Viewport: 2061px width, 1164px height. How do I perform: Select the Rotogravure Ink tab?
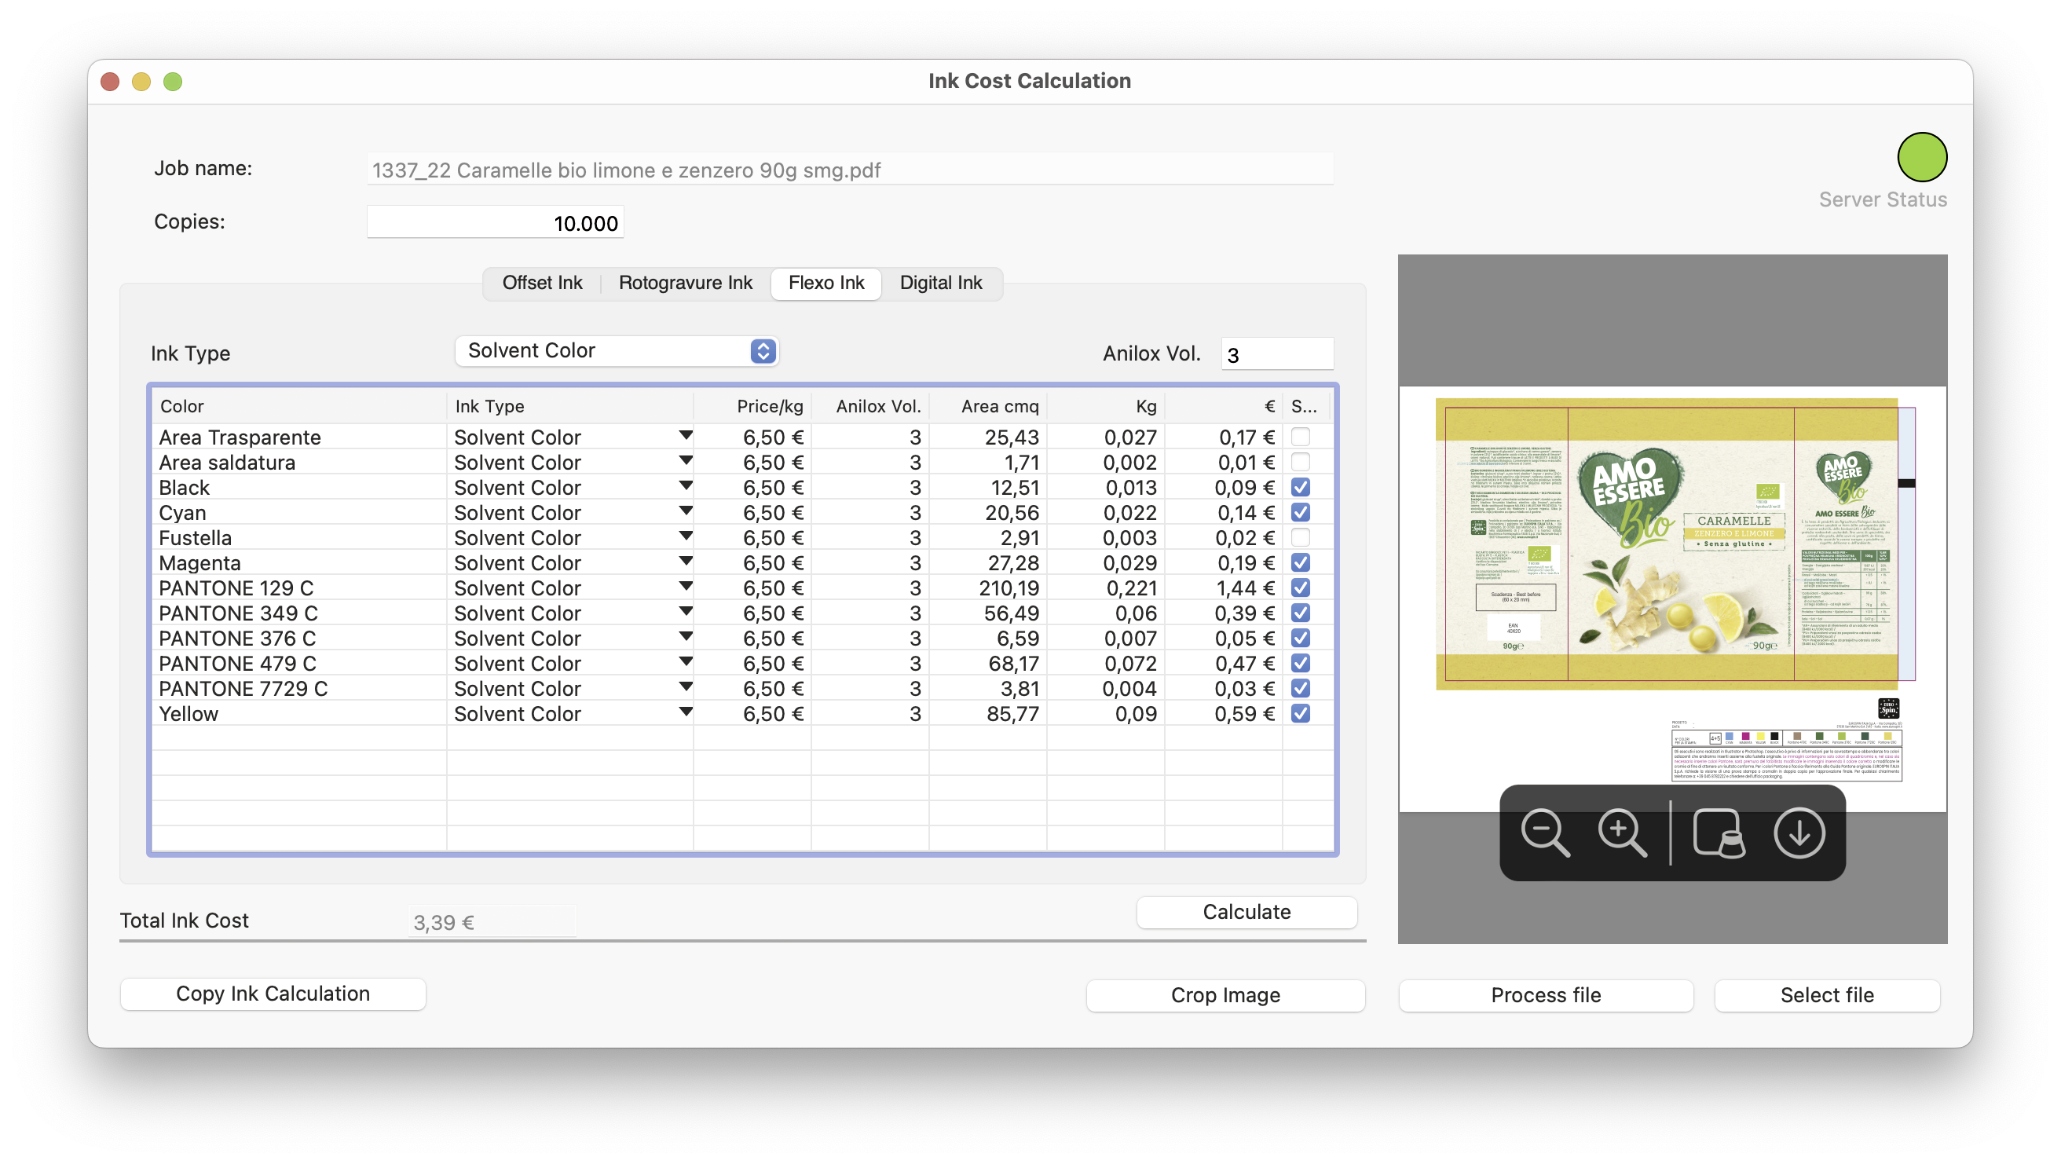click(685, 283)
